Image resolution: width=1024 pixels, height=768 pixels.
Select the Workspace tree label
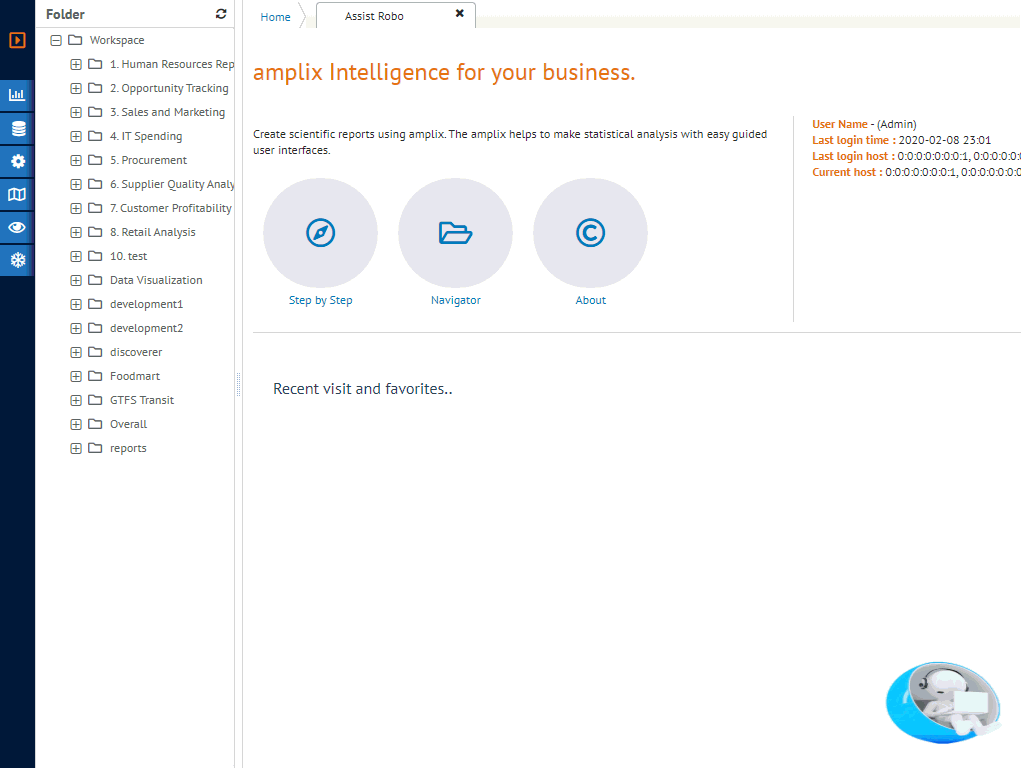click(117, 40)
